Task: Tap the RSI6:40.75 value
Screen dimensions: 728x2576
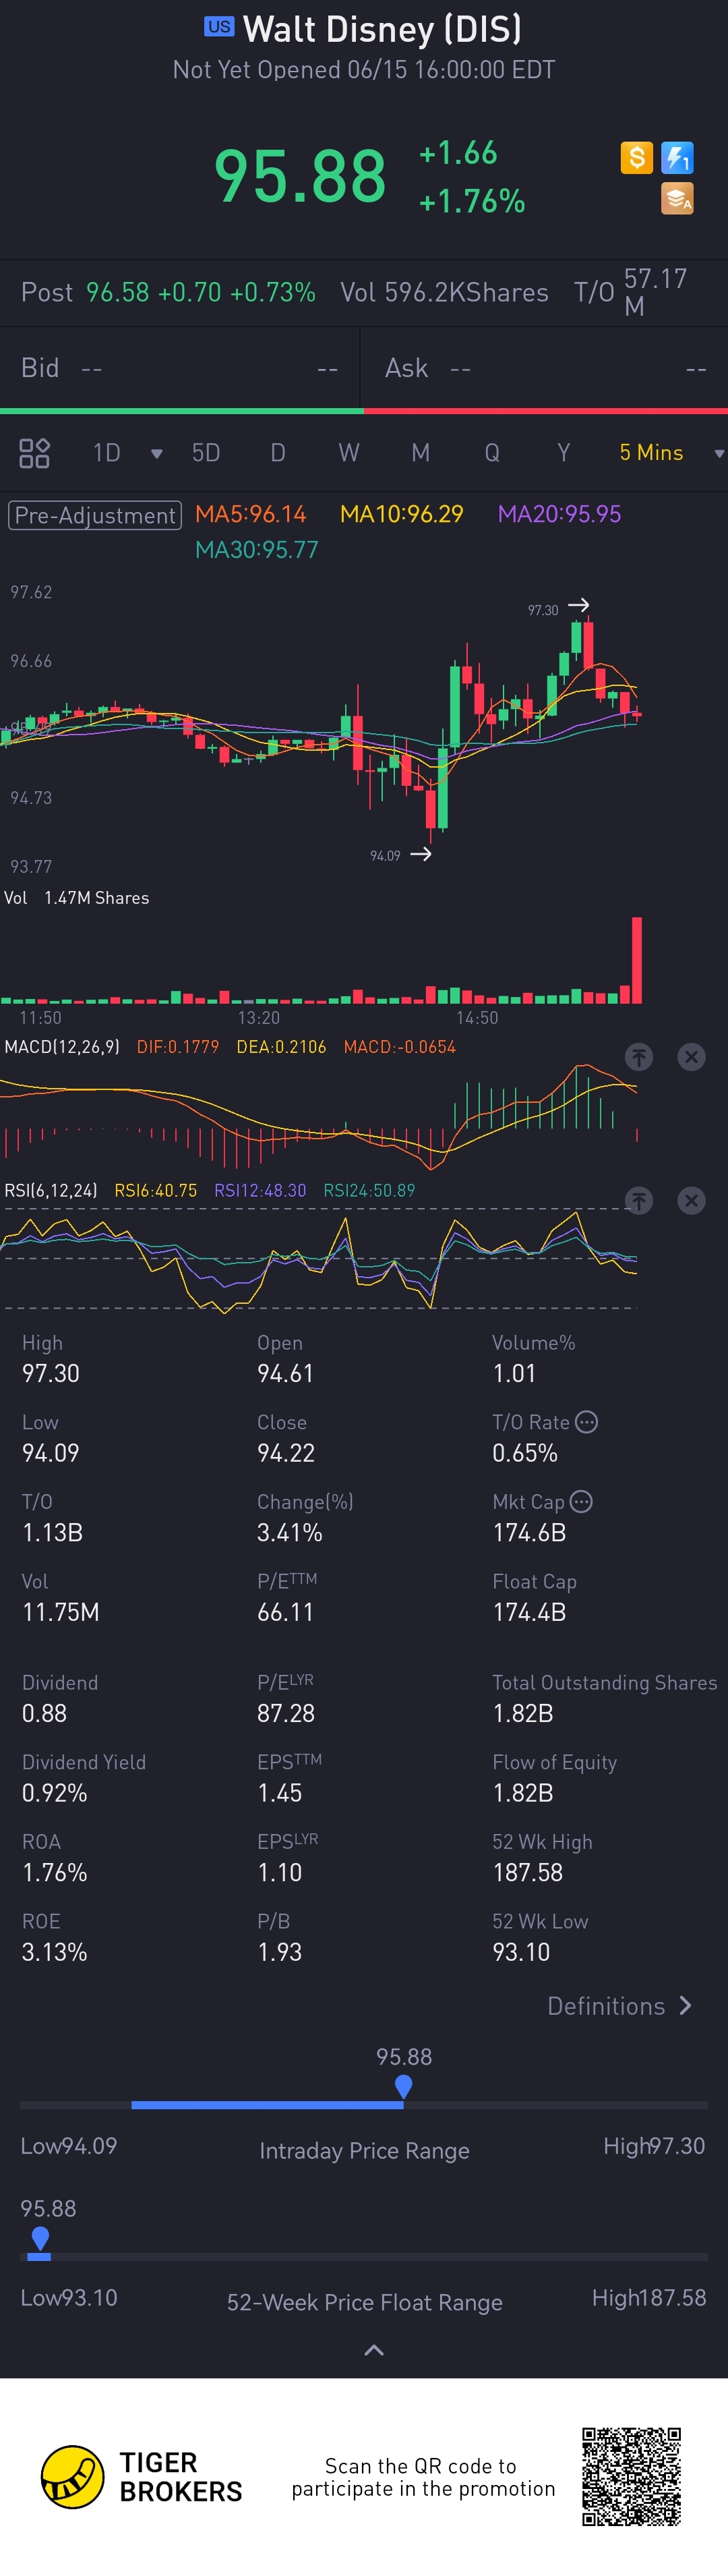Action: pyautogui.click(x=156, y=1190)
